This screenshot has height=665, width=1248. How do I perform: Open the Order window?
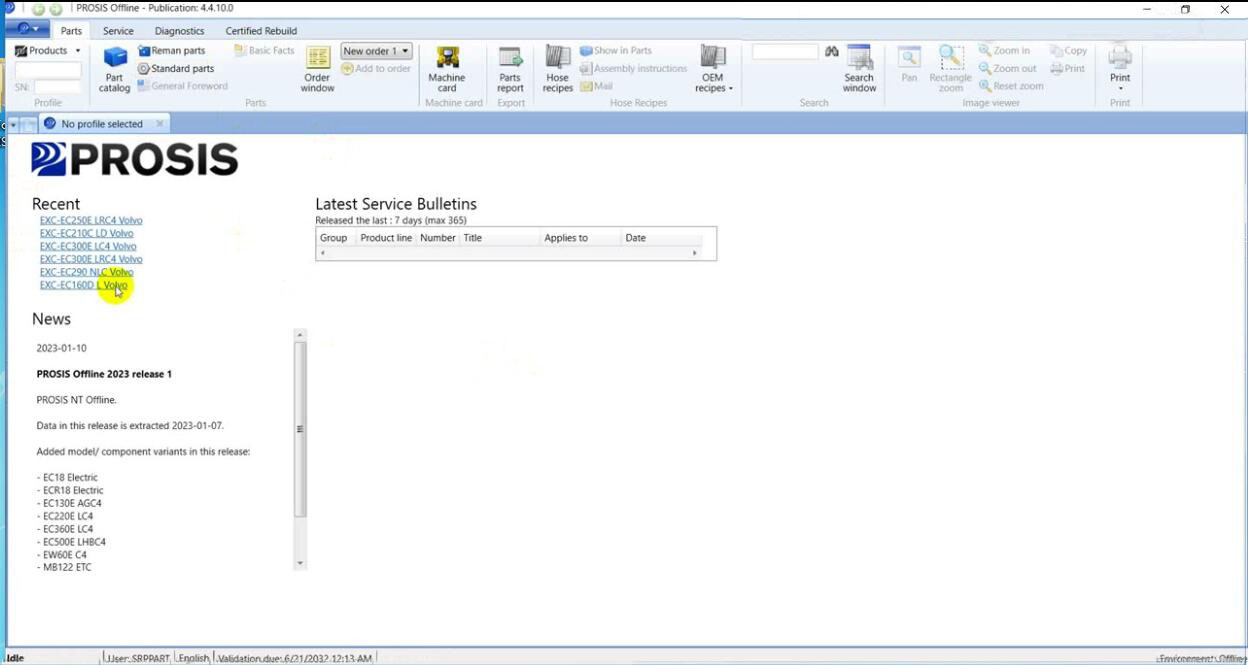[x=316, y=70]
